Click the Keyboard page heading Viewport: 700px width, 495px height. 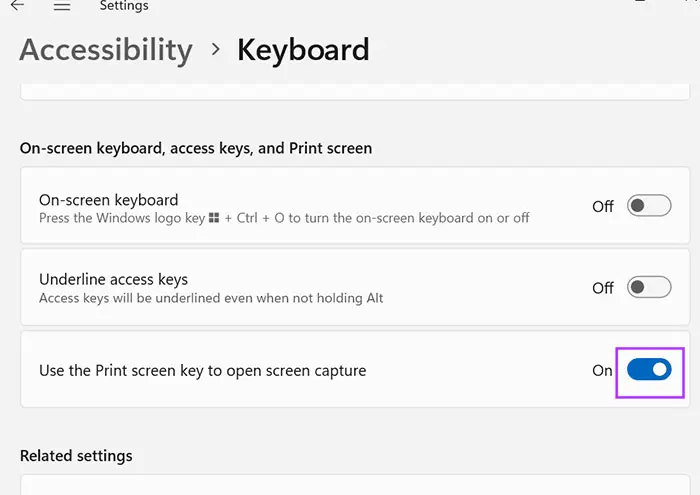[303, 50]
